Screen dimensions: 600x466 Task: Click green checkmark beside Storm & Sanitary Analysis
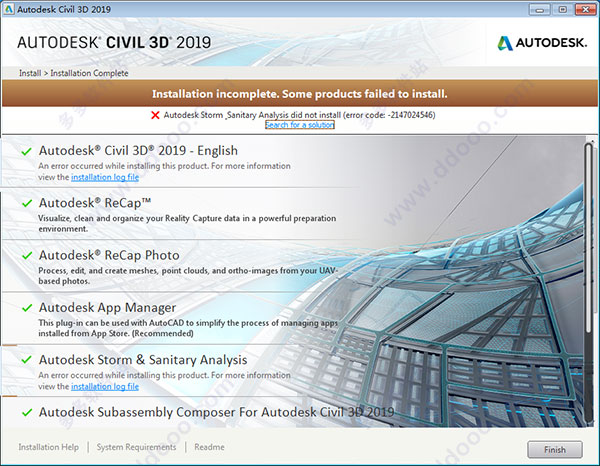point(26,360)
